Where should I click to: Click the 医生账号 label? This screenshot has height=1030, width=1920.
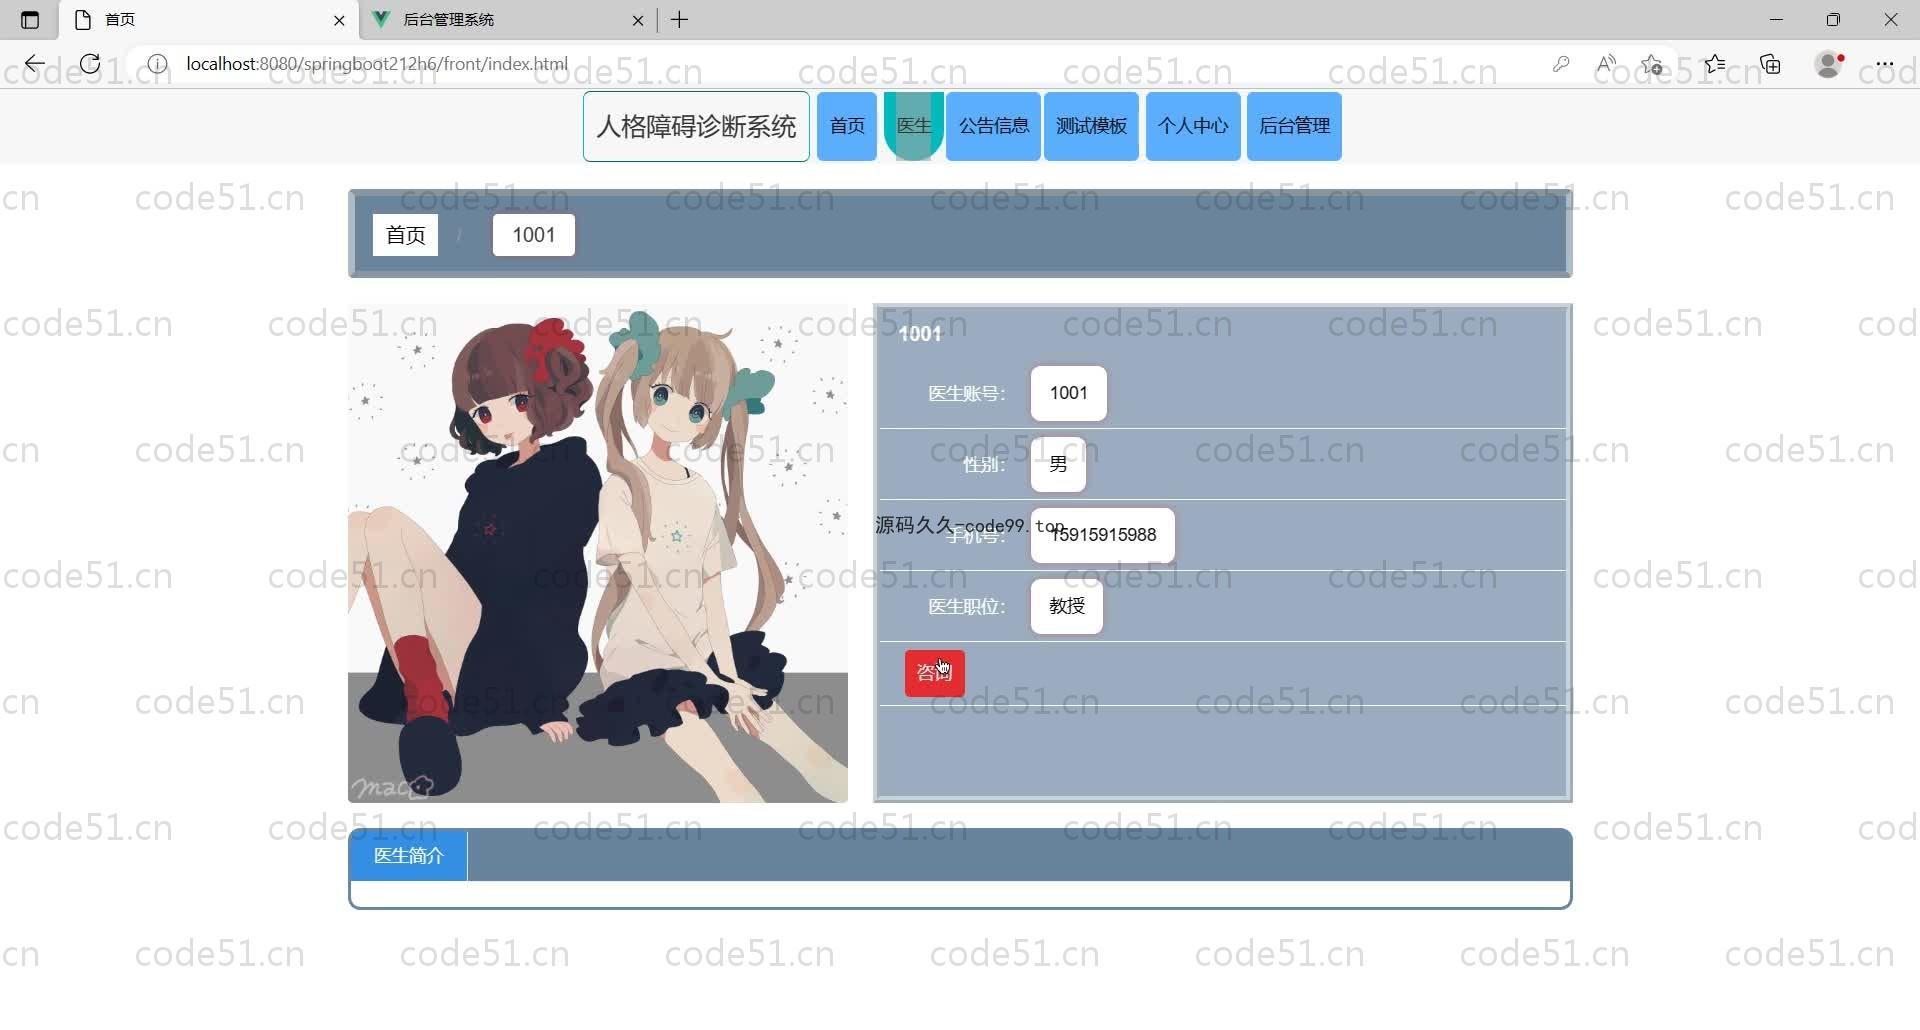coord(966,394)
